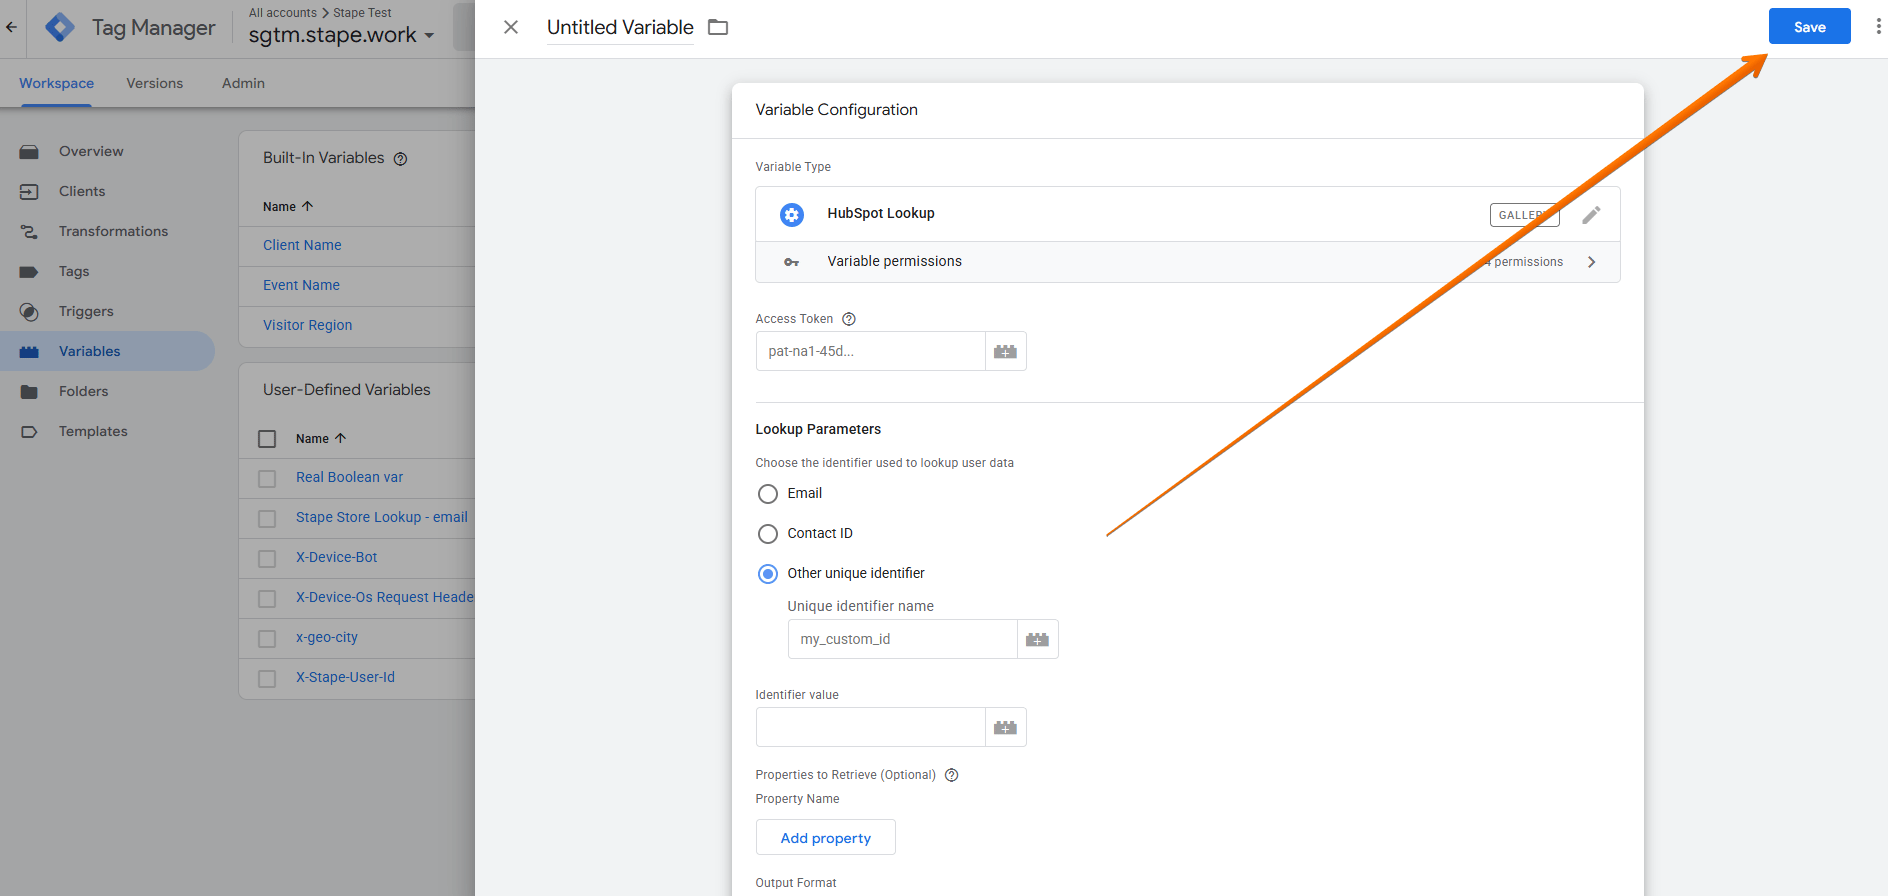Select the Contact ID radio button

pos(768,534)
